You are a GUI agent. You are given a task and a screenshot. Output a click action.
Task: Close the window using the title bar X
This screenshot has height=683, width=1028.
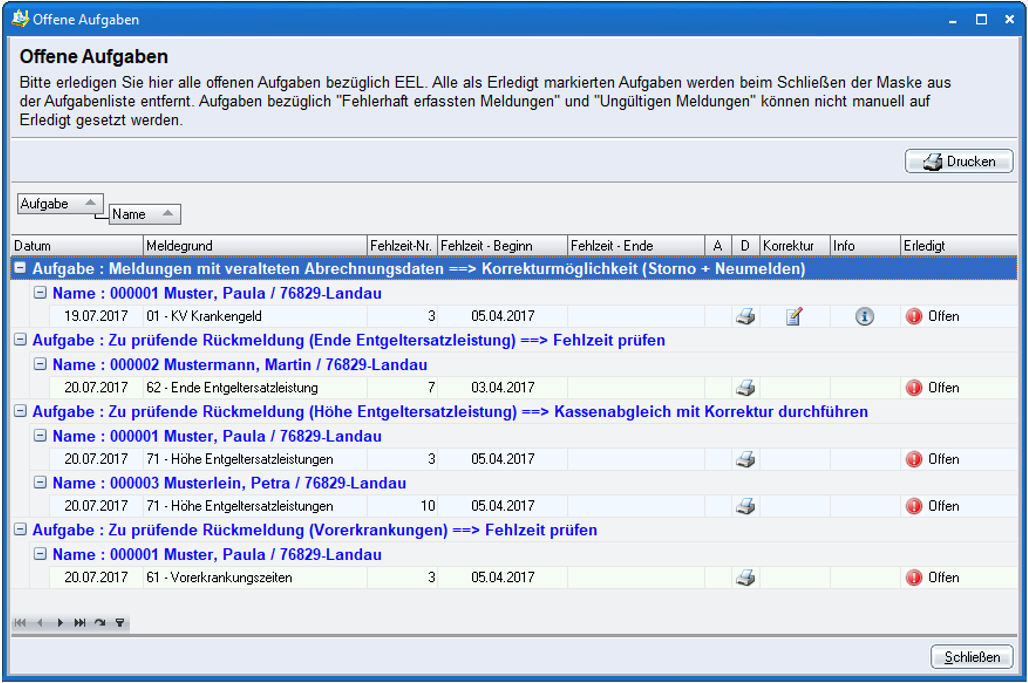1010,20
